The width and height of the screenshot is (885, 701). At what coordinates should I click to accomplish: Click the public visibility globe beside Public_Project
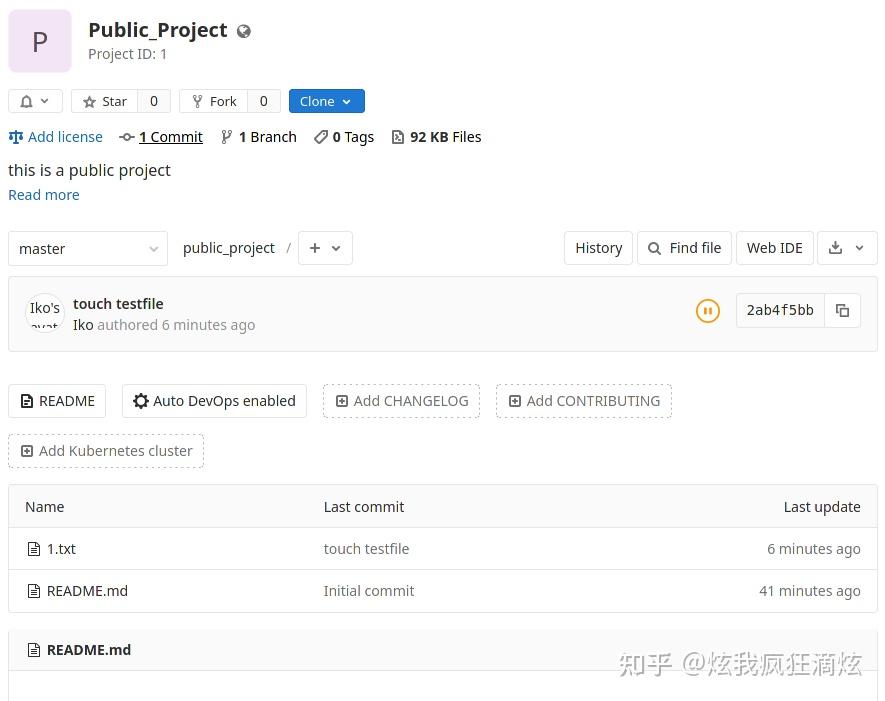[x=243, y=31]
